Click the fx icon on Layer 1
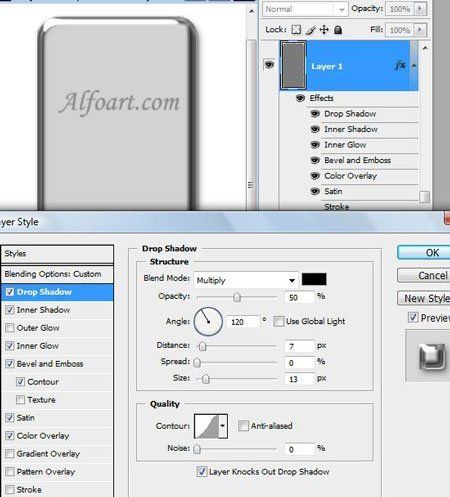Viewport: 450px width, 497px height. 400,66
